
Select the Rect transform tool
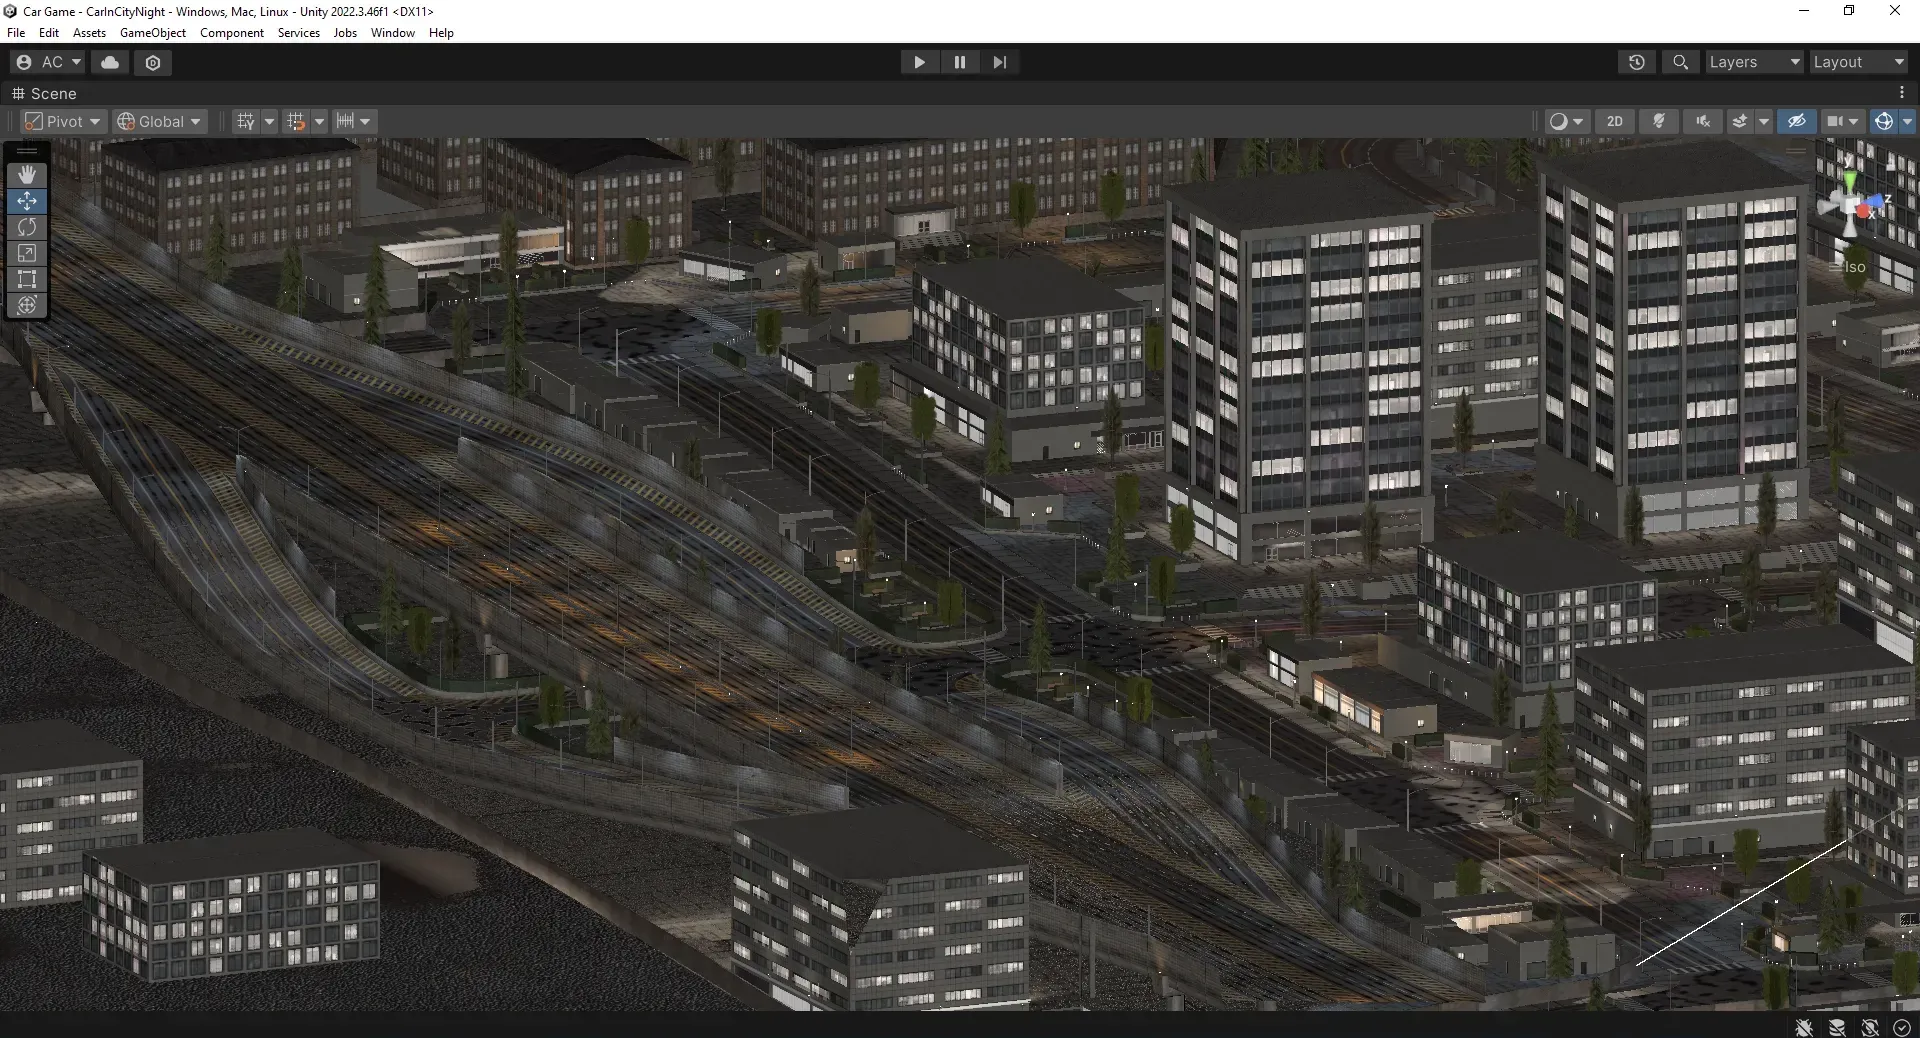(27, 279)
